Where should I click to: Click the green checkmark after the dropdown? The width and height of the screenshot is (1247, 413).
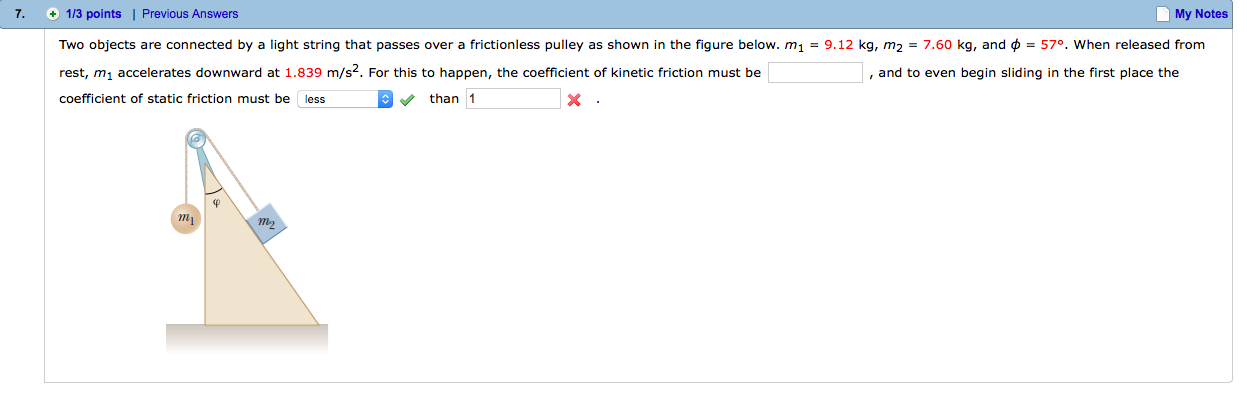point(407,99)
